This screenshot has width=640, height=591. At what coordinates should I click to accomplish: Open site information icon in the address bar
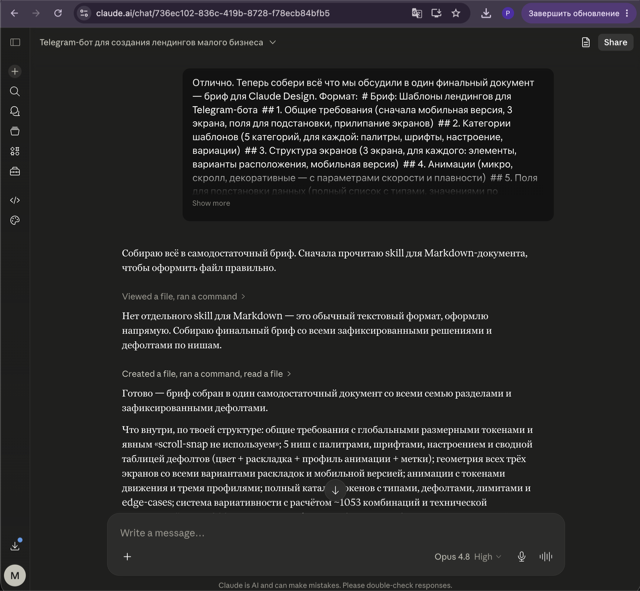[x=84, y=13]
